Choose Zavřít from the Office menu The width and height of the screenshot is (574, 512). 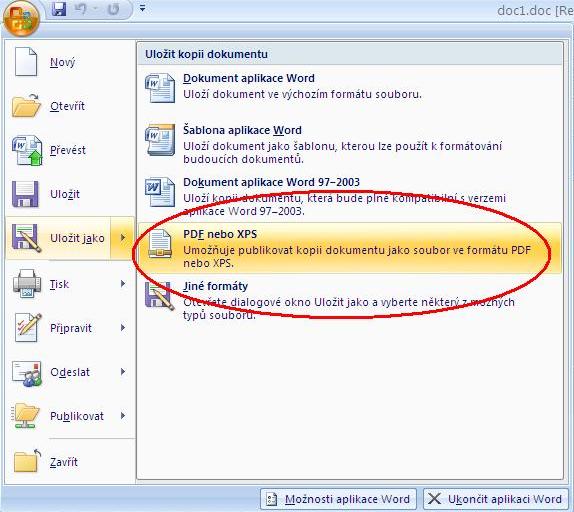click(x=70, y=462)
